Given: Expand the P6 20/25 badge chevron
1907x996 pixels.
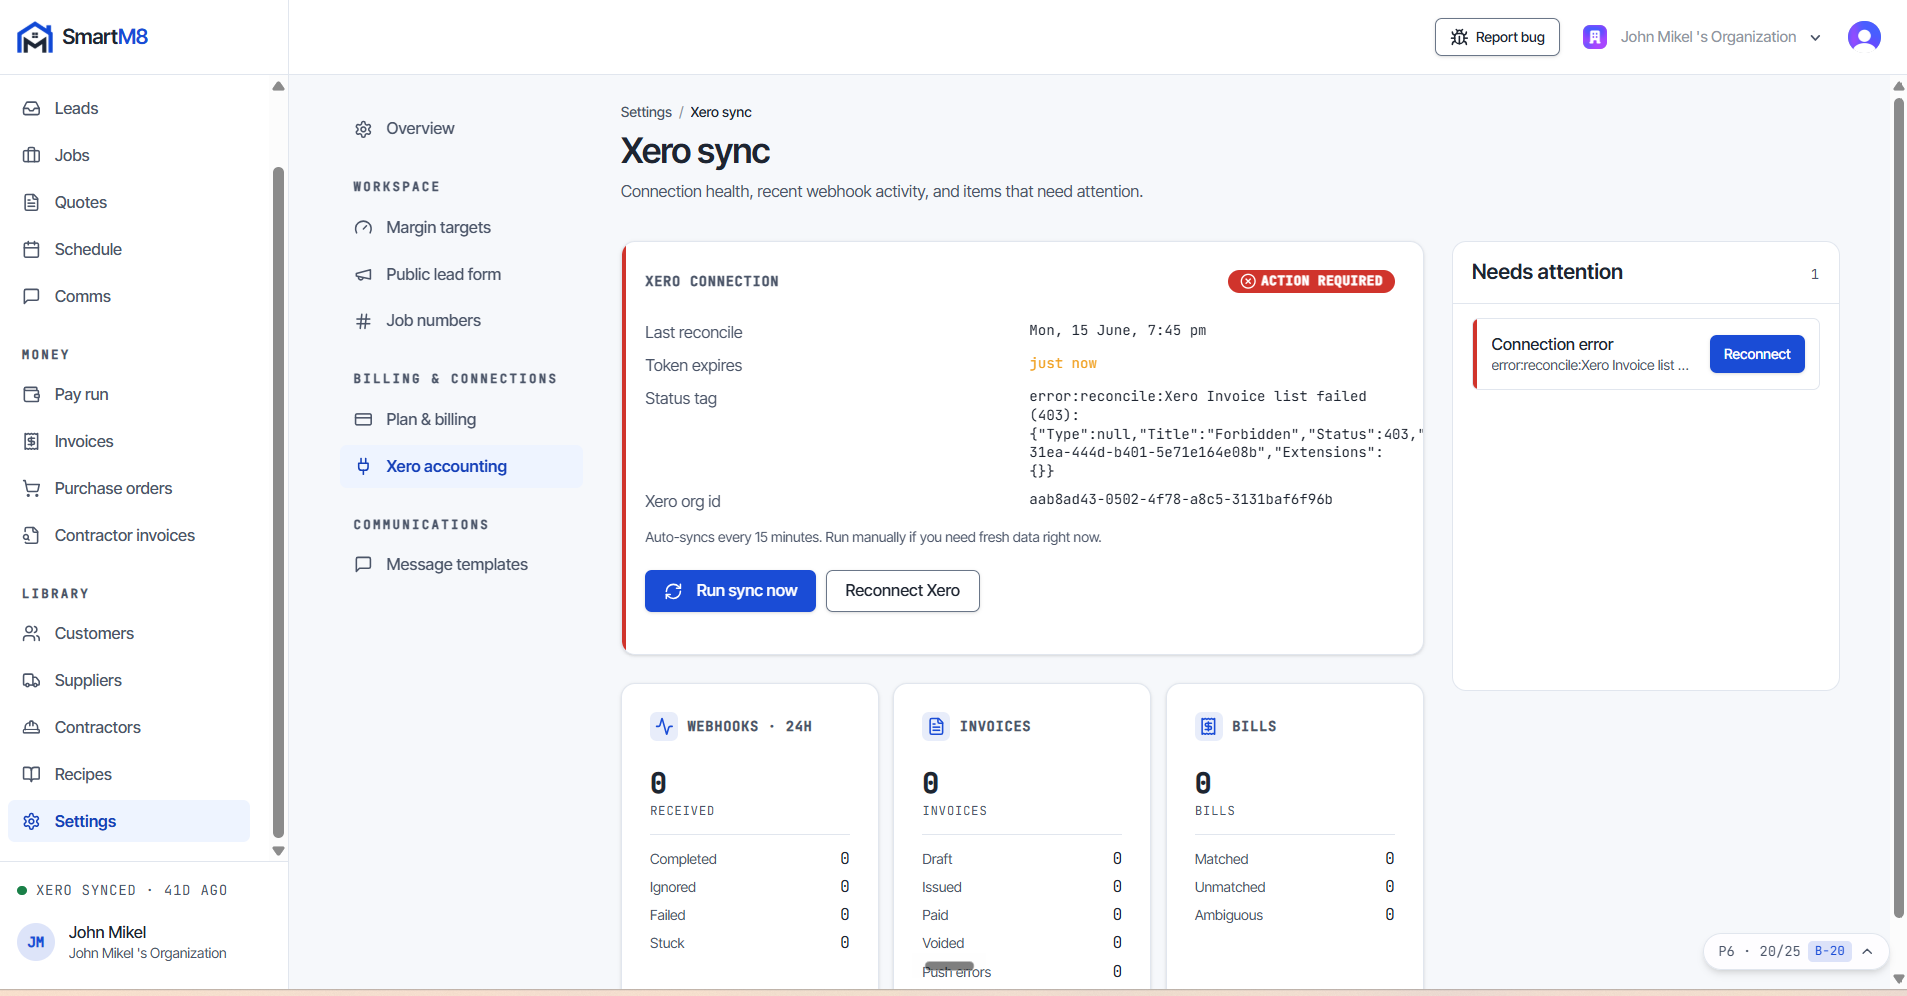Looking at the screenshot, I should coord(1867,951).
